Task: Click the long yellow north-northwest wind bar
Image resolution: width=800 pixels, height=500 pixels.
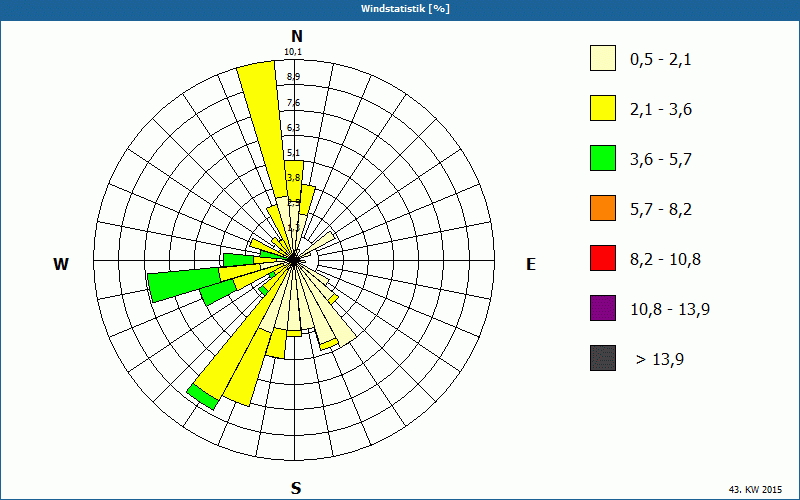Action: click(264, 128)
